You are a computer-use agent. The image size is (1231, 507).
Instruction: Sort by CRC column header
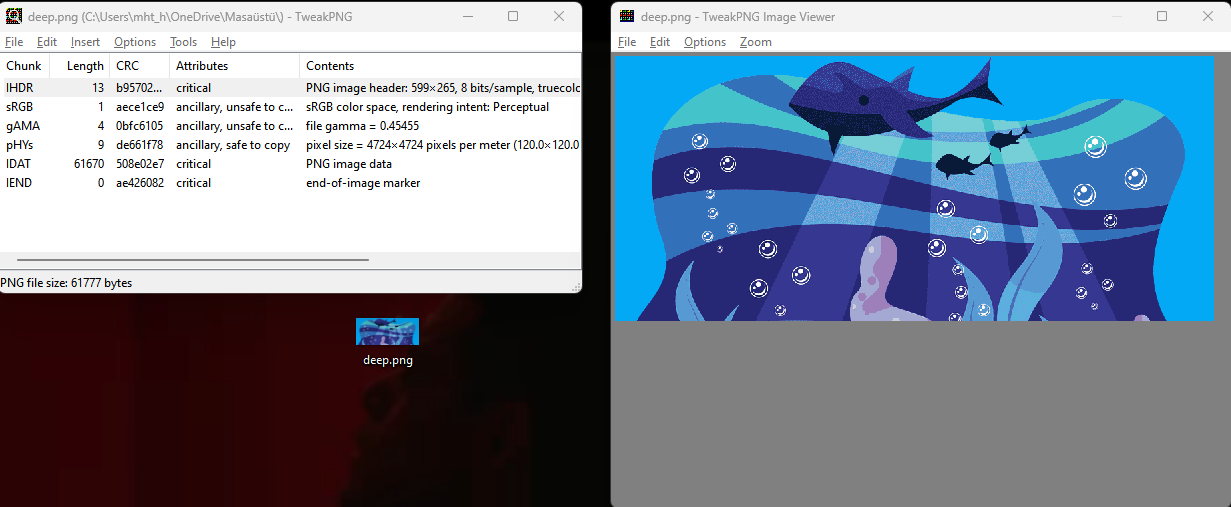[139, 66]
